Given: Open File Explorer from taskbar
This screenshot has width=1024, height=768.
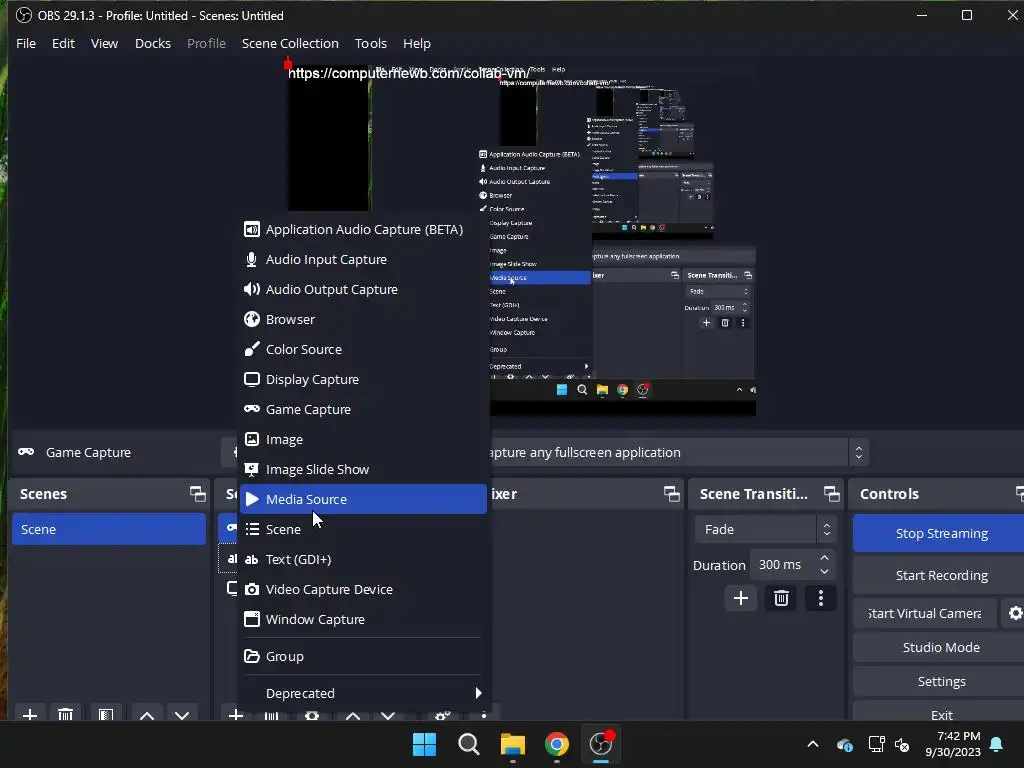Looking at the screenshot, I should click(513, 744).
